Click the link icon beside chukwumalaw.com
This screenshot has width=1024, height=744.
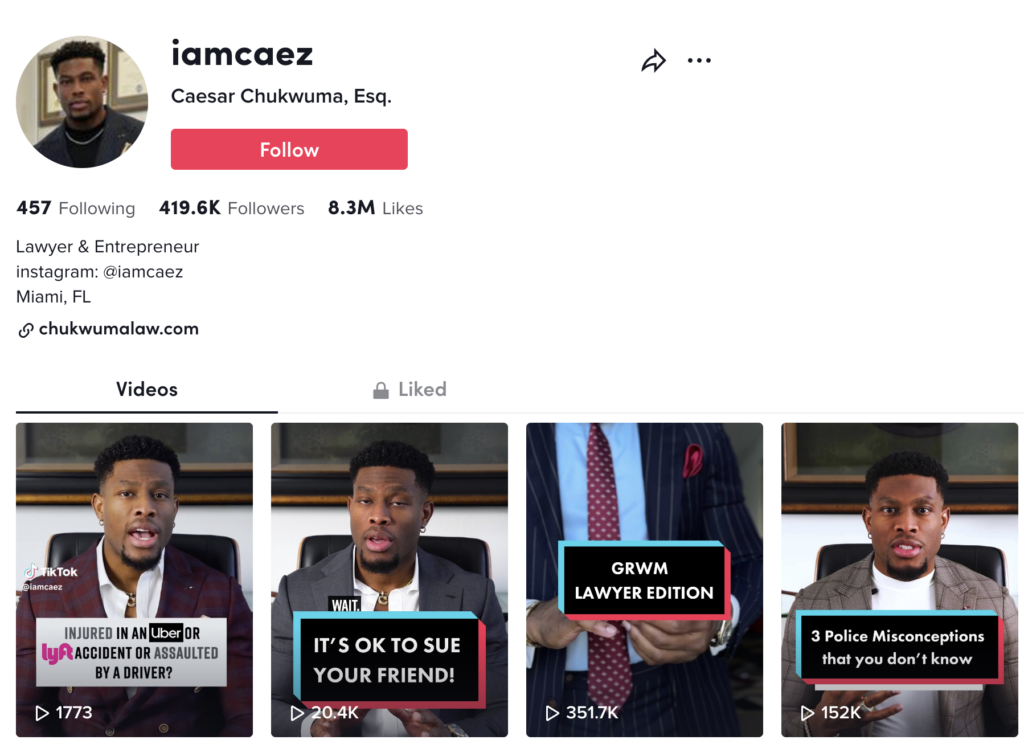coord(26,330)
